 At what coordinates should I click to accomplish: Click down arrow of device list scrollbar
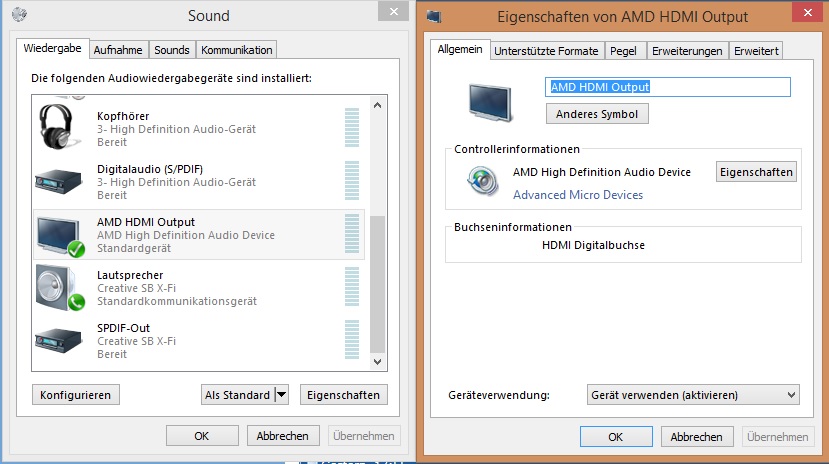coord(377,362)
